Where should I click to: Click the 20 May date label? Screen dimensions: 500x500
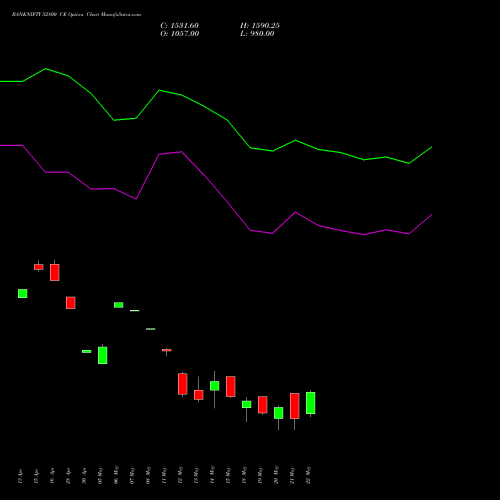(276, 475)
